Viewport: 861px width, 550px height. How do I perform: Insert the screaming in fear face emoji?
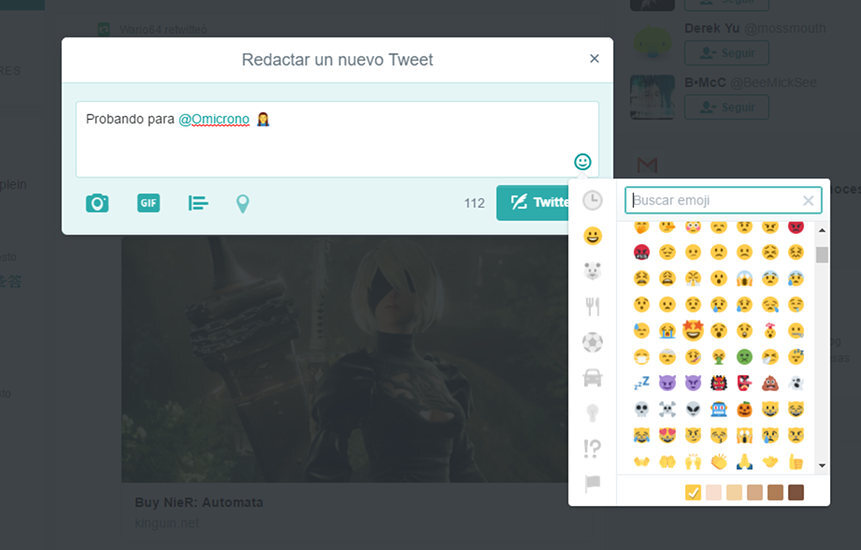[745, 278]
